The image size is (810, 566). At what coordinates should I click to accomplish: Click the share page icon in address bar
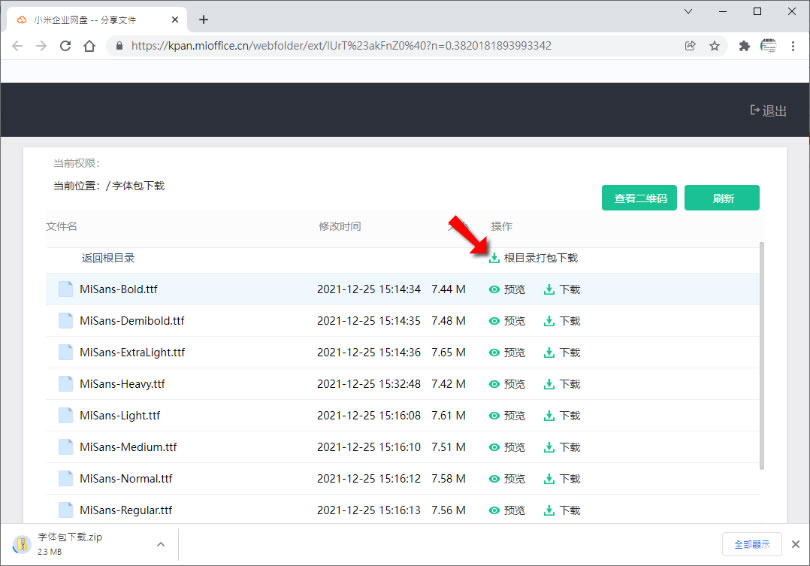690,46
